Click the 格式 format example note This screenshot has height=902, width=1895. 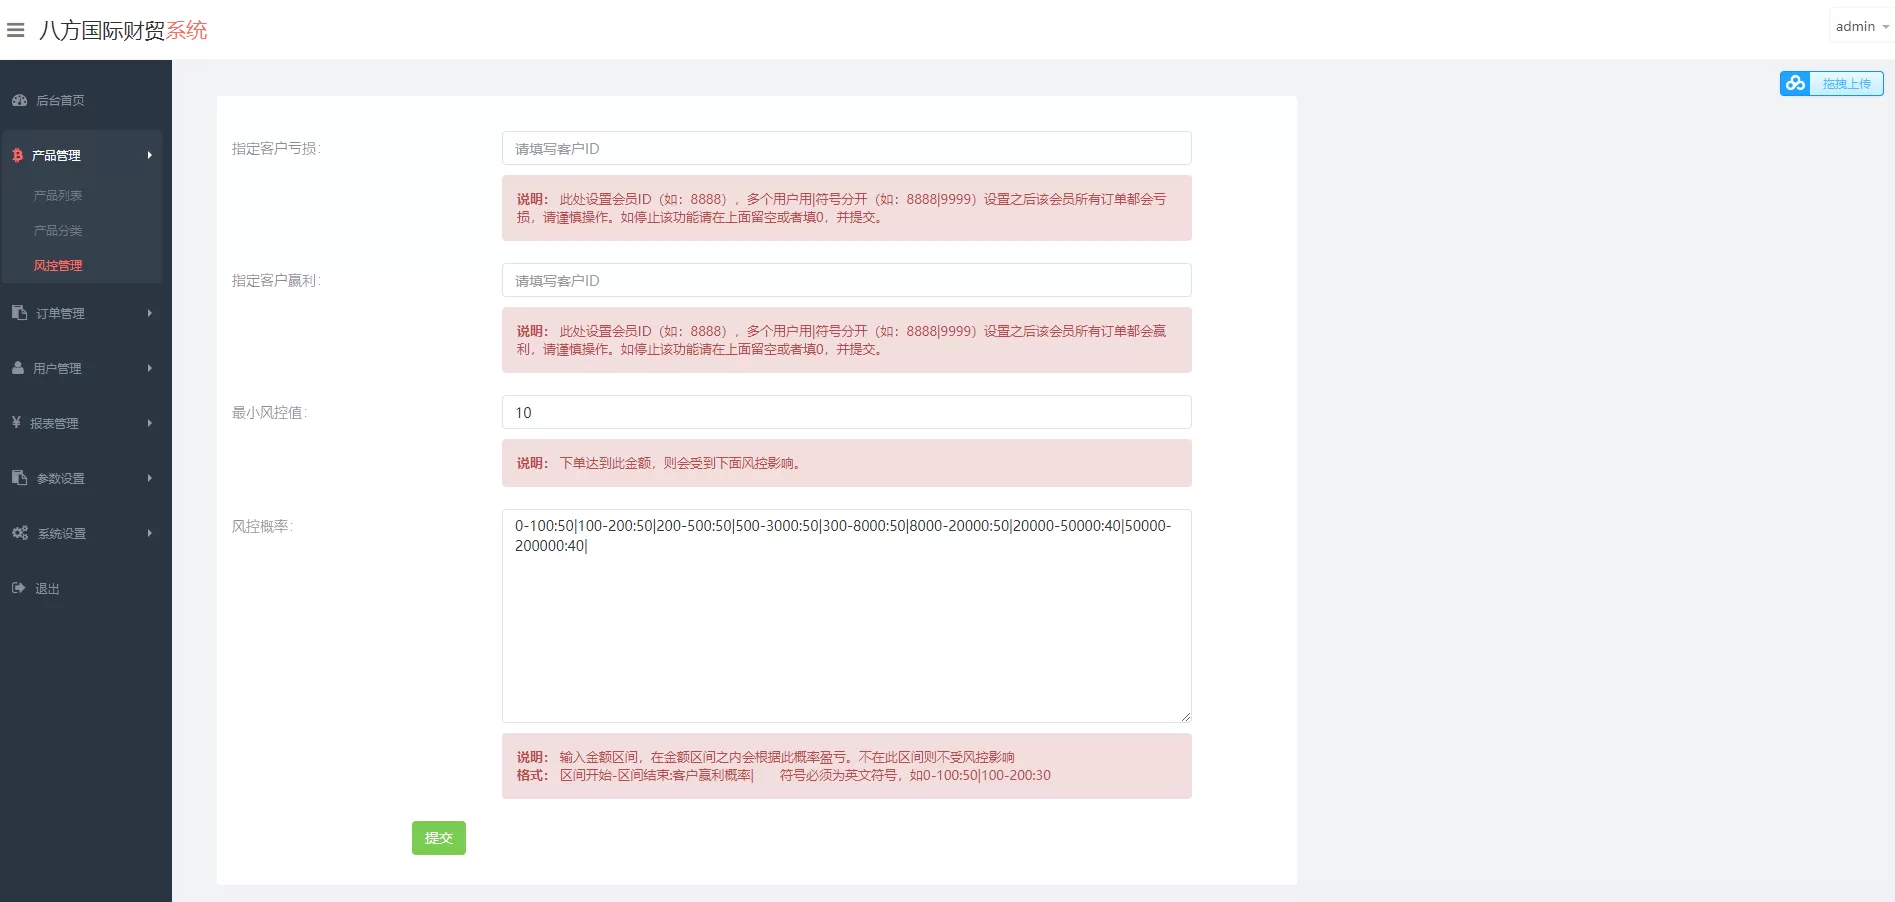783,775
